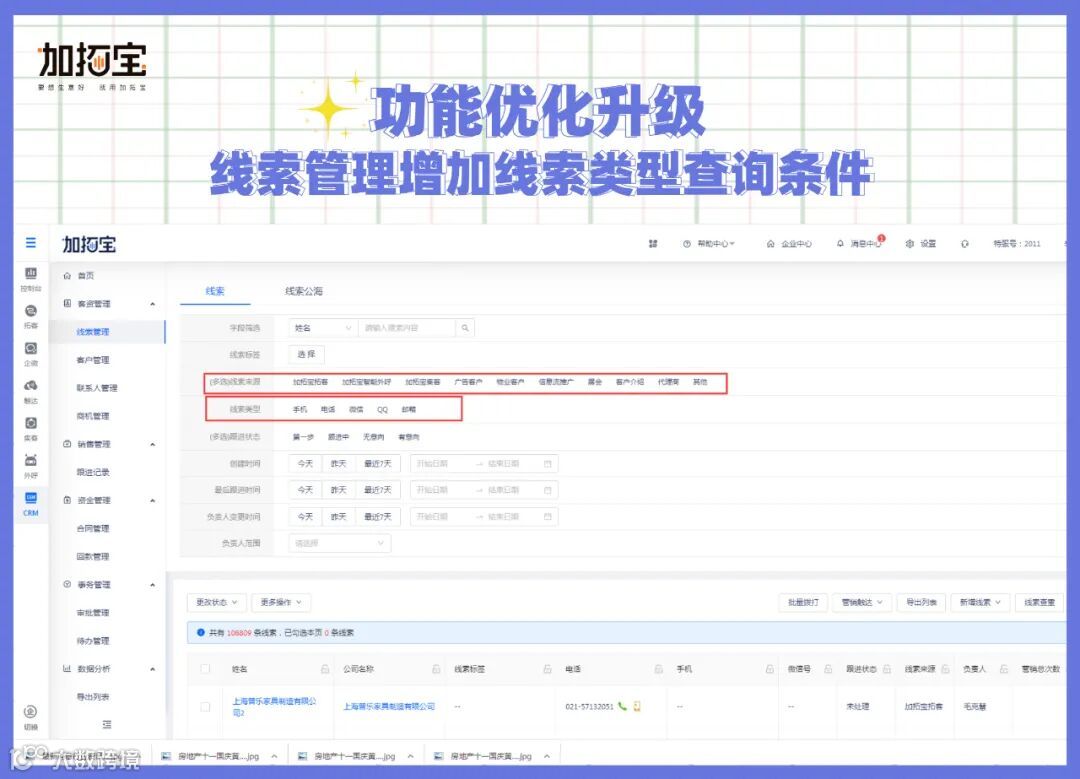Click the lock icon in the 电话 column header
This screenshot has width=1080, height=779.
pyautogui.click(x=658, y=669)
